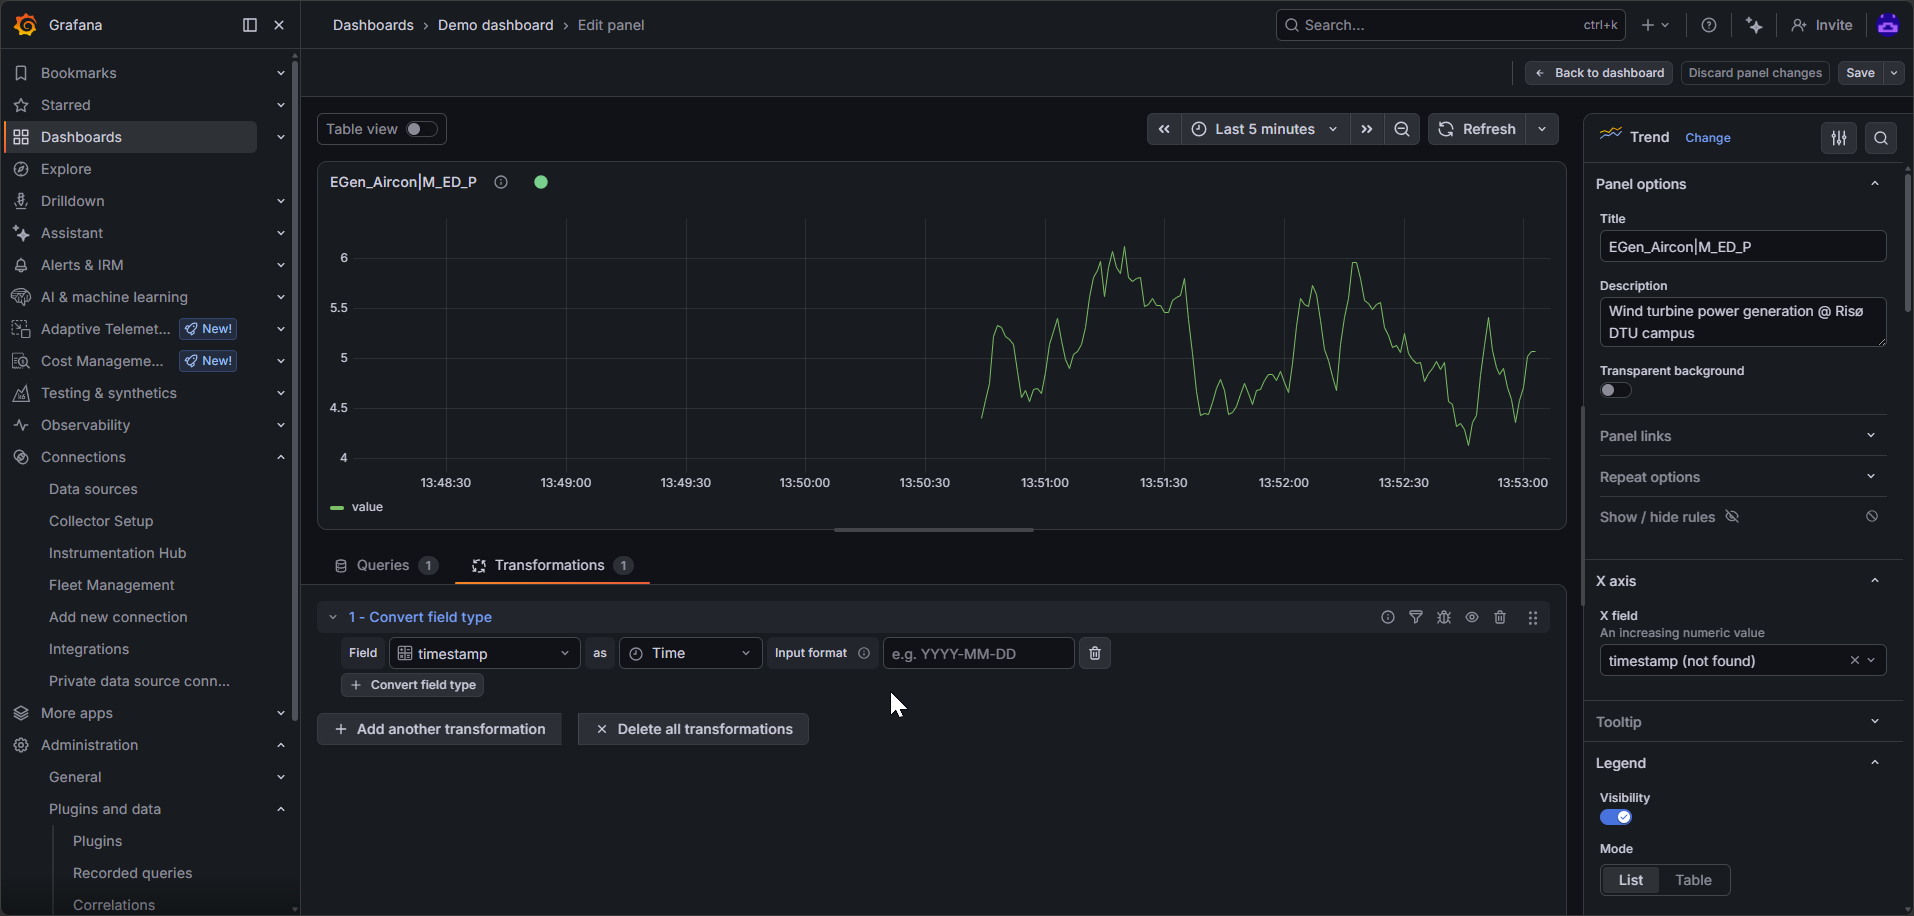
Task: Click Back to dashboard button
Action: [x=1599, y=73]
